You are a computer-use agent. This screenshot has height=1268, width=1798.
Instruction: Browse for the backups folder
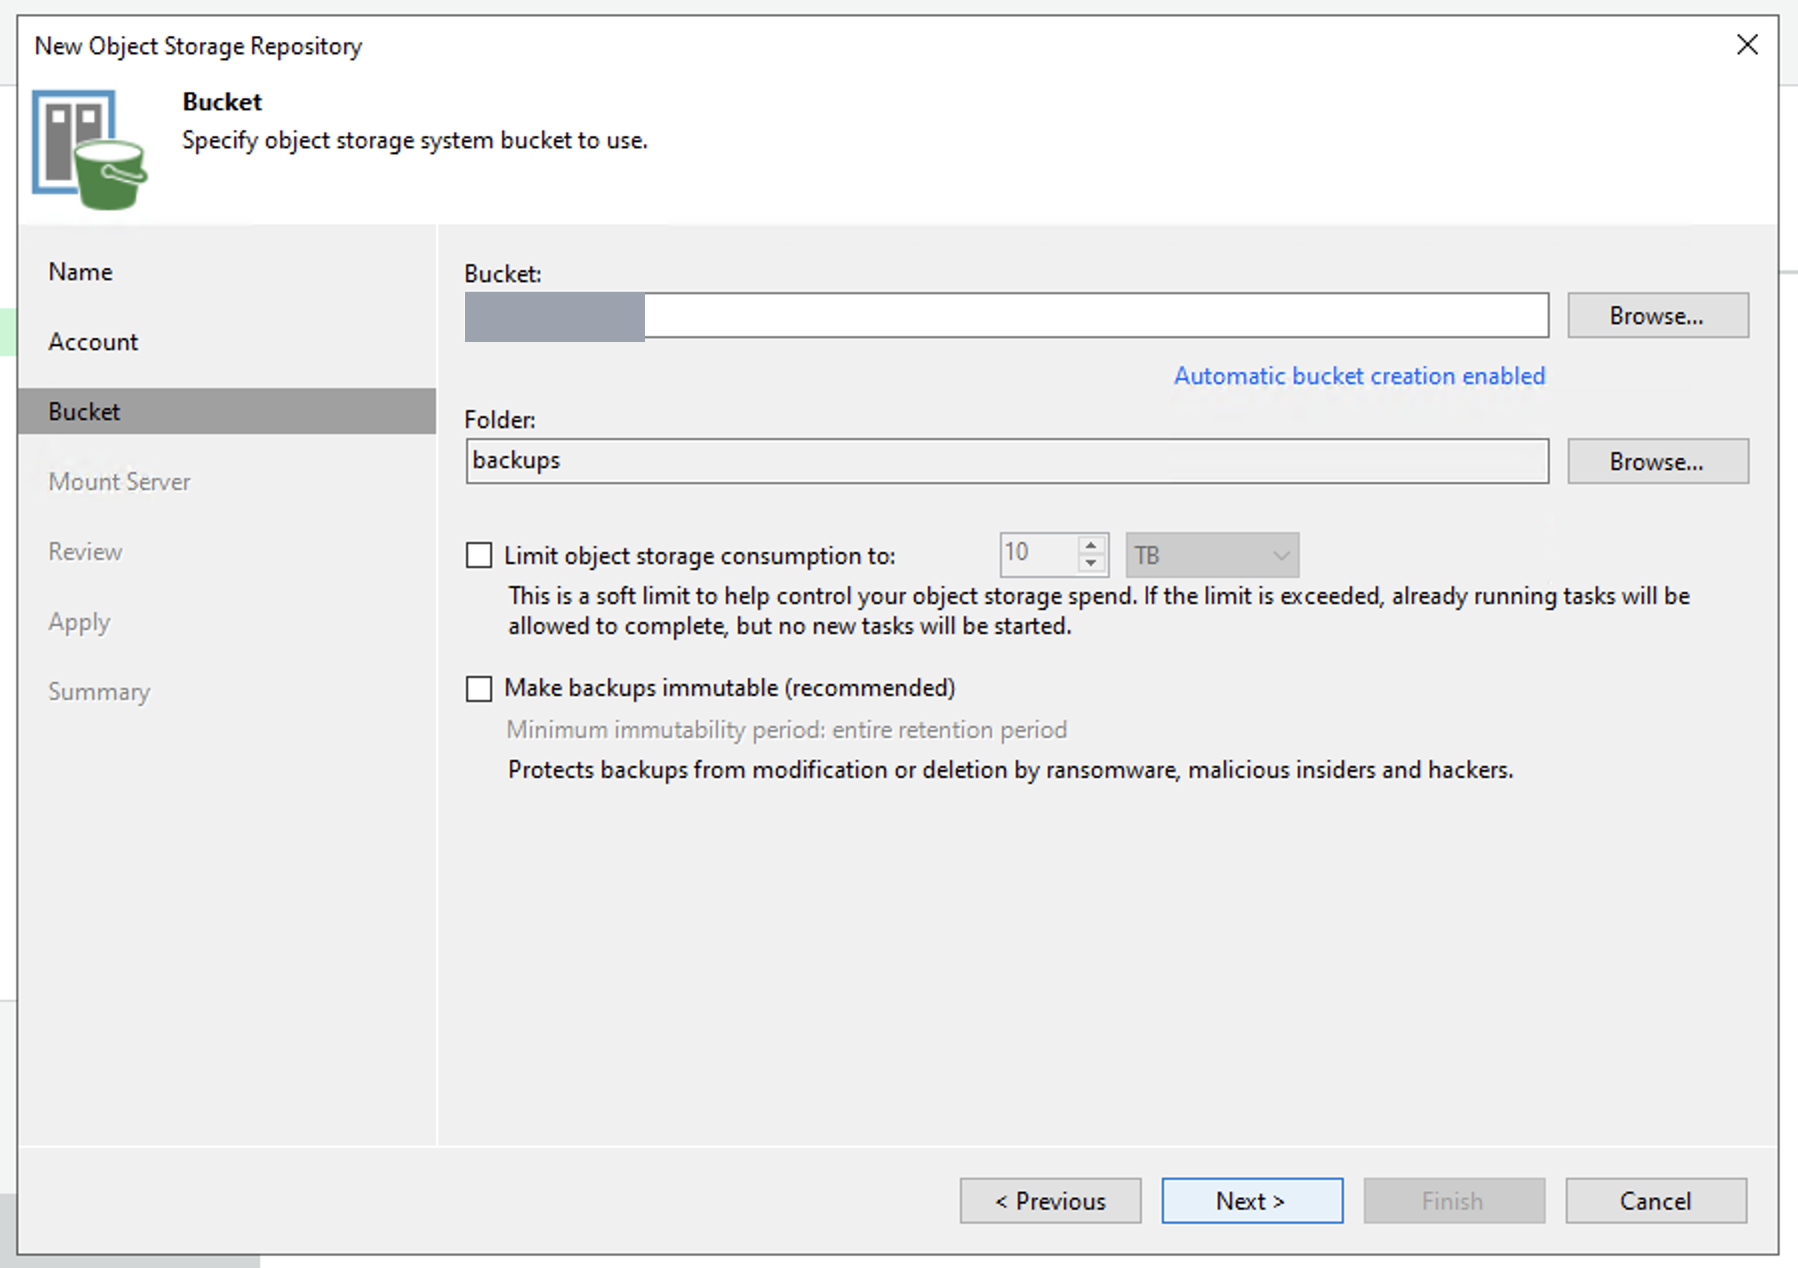click(x=1657, y=462)
